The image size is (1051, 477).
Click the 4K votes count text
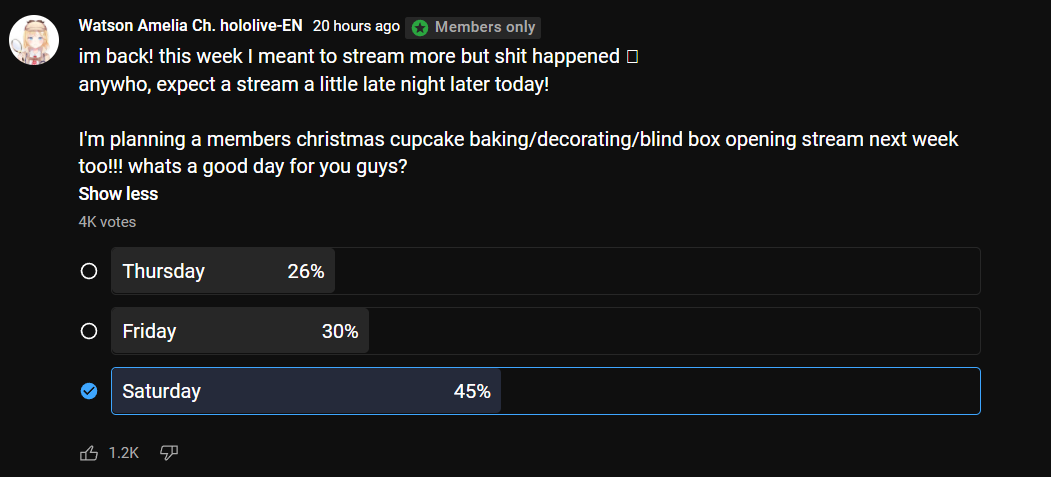tap(107, 222)
